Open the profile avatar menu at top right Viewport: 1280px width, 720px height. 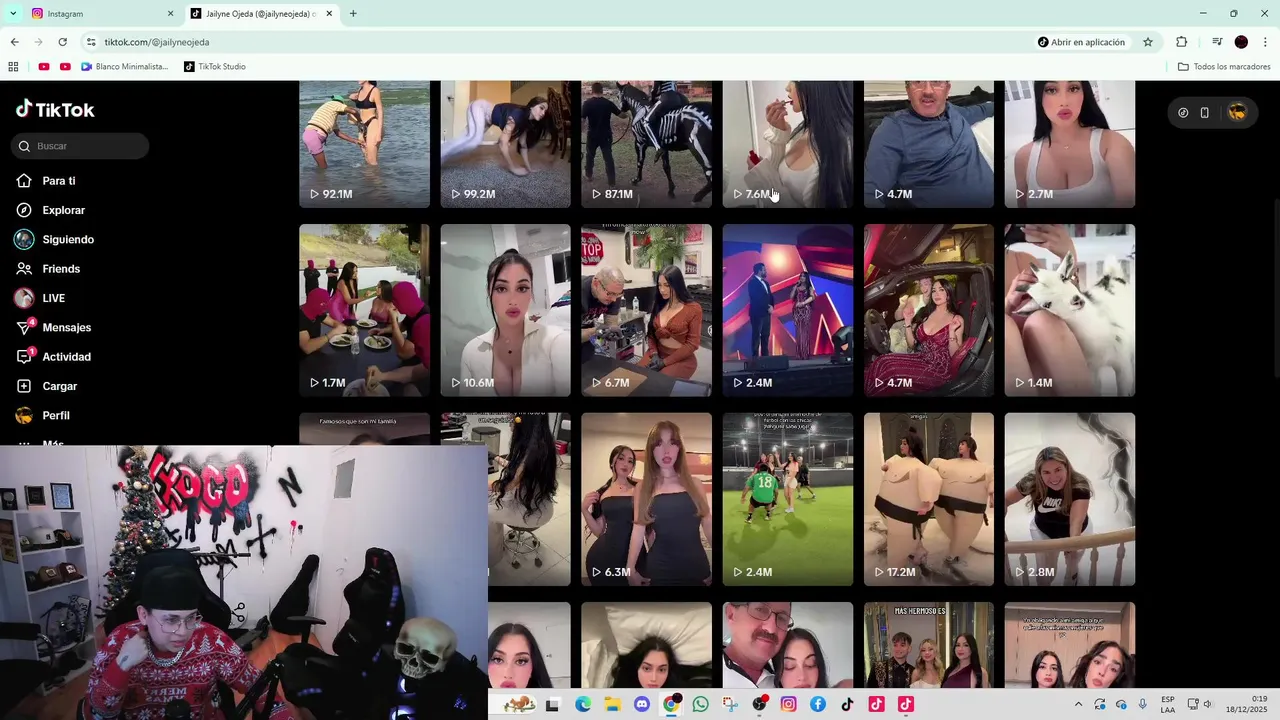1237,113
